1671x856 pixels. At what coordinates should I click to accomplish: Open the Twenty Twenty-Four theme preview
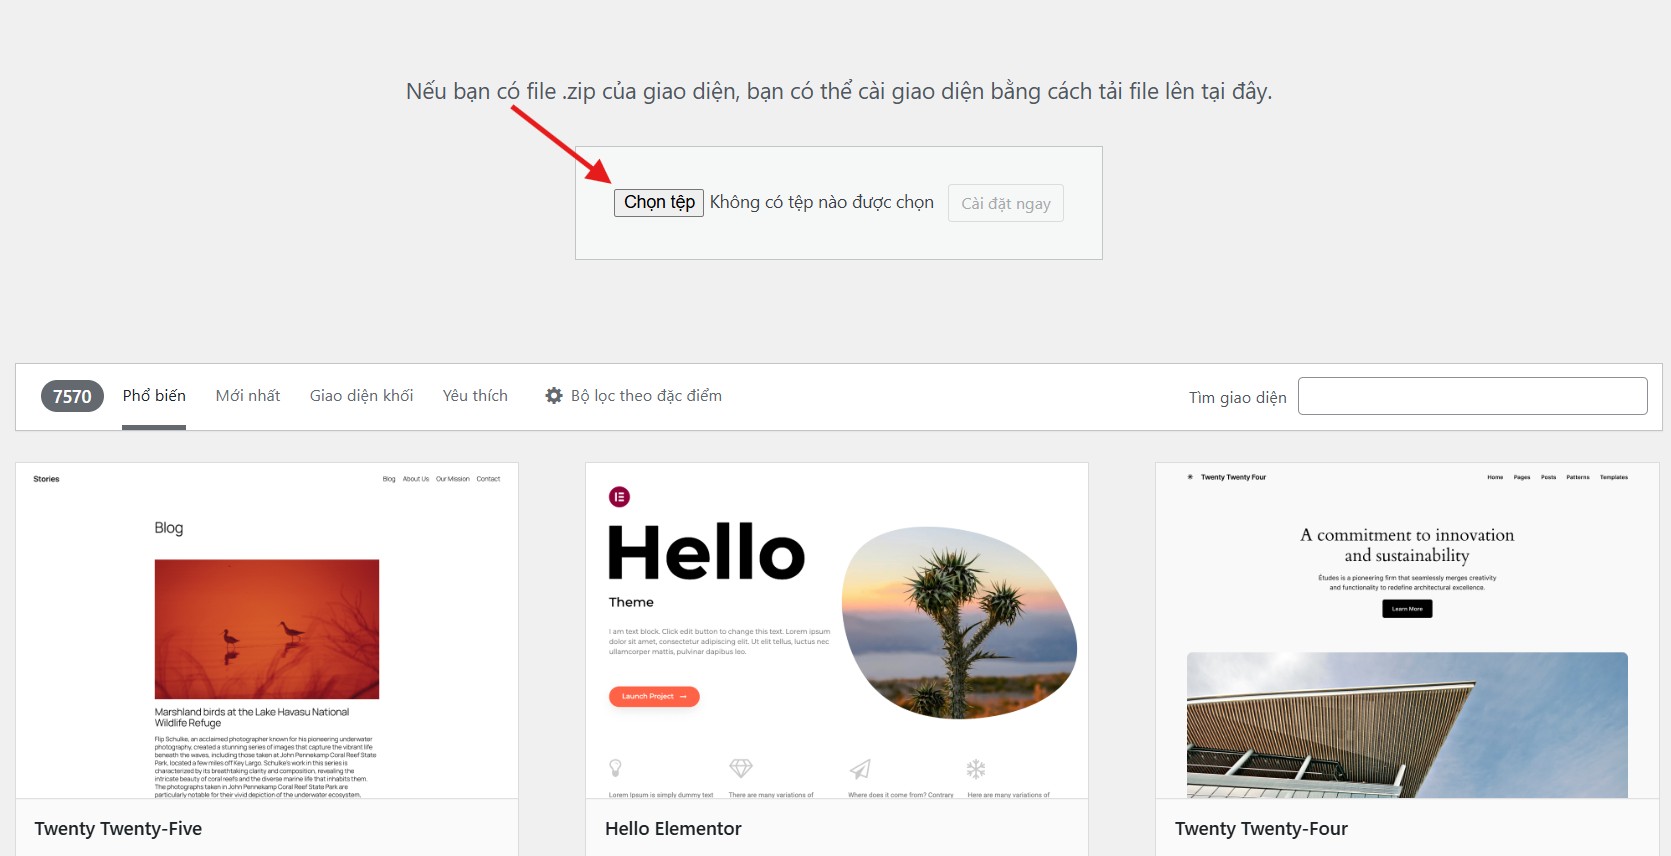(x=1407, y=630)
